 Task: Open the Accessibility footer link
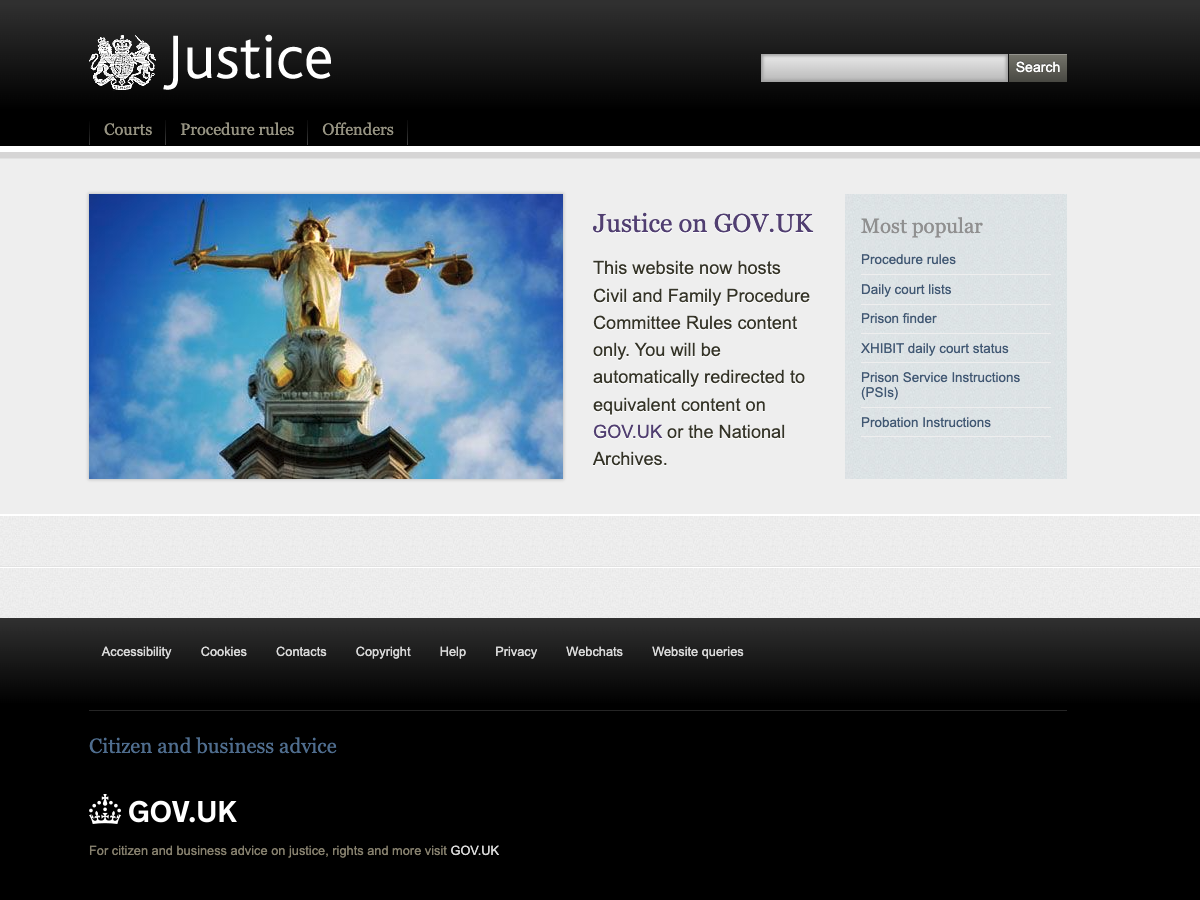pos(136,651)
